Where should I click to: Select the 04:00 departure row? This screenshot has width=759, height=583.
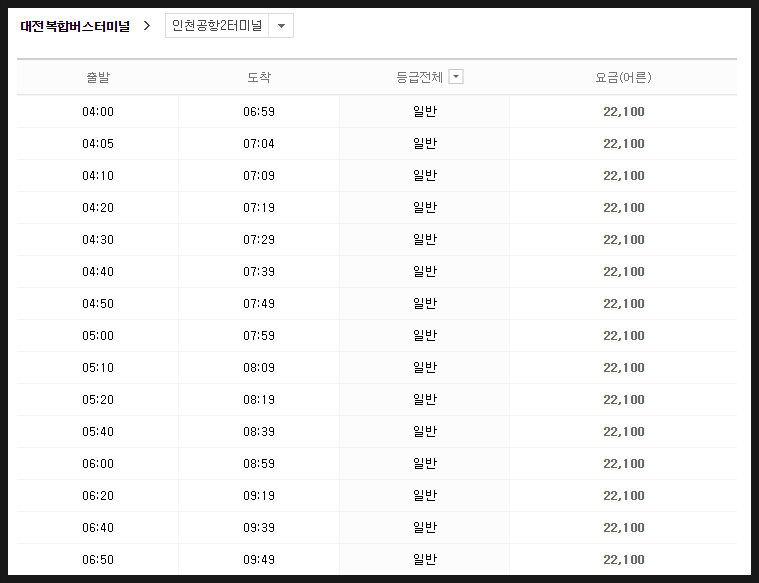pos(377,111)
